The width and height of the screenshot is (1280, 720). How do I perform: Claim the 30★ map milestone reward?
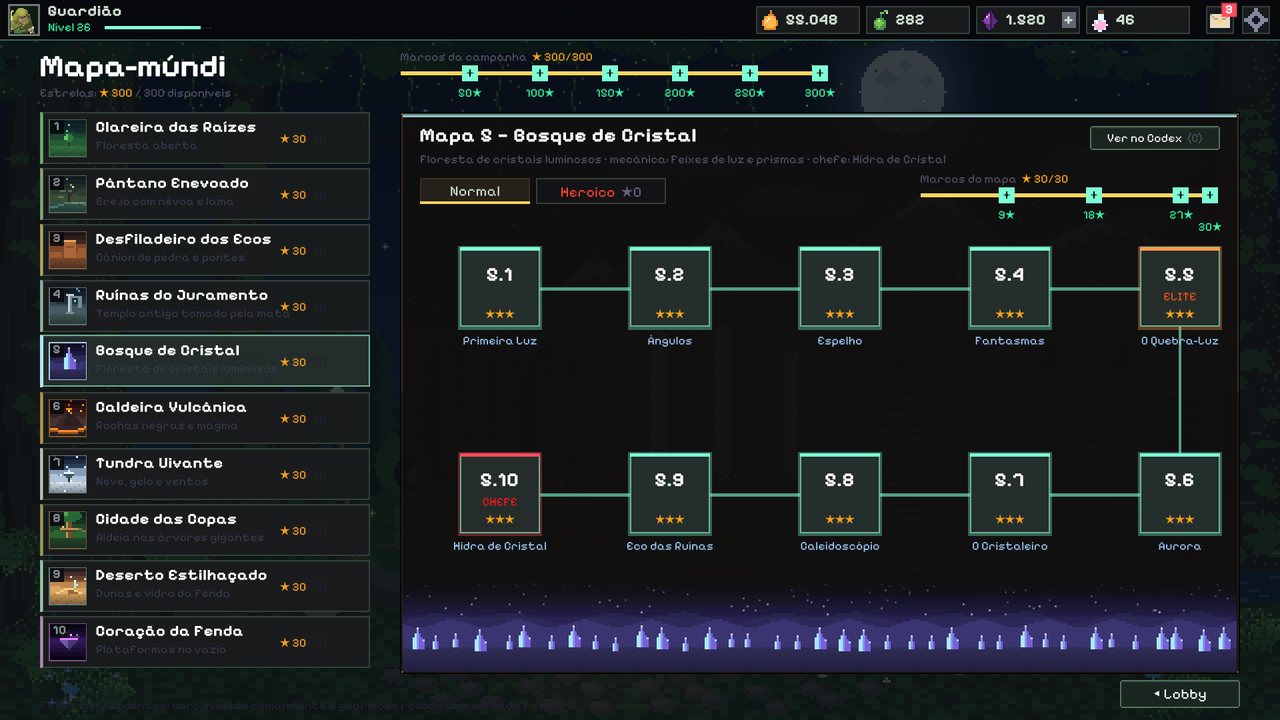click(x=1210, y=195)
